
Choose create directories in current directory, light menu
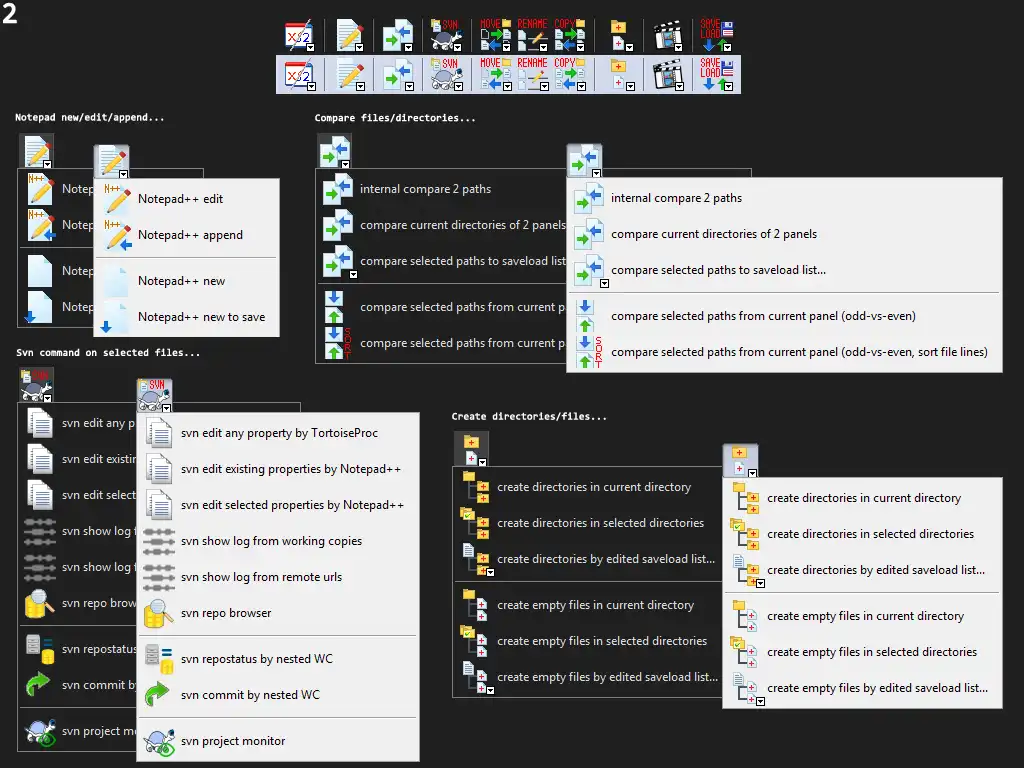(862, 498)
